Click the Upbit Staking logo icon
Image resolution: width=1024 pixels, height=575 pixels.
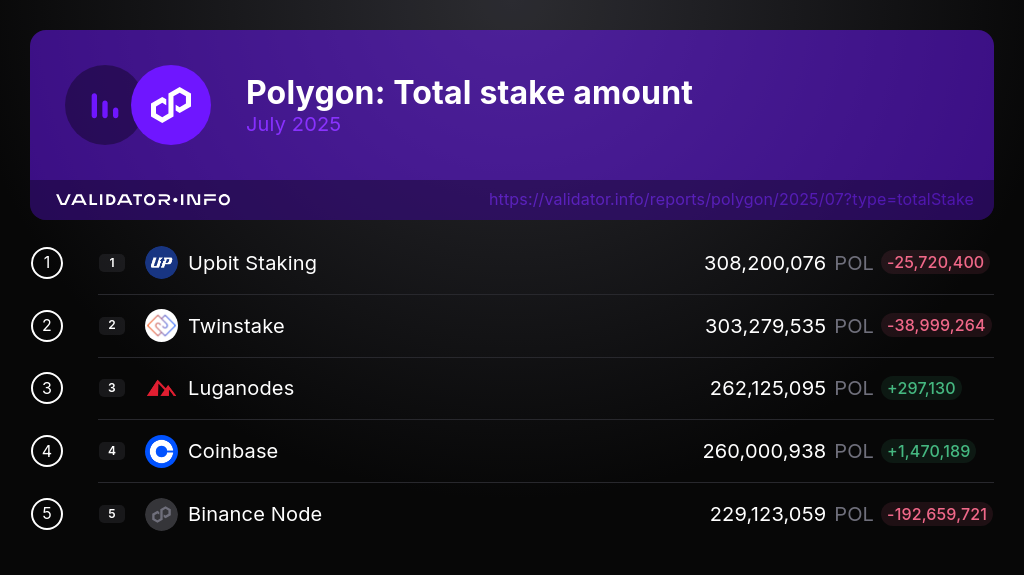(x=161, y=263)
